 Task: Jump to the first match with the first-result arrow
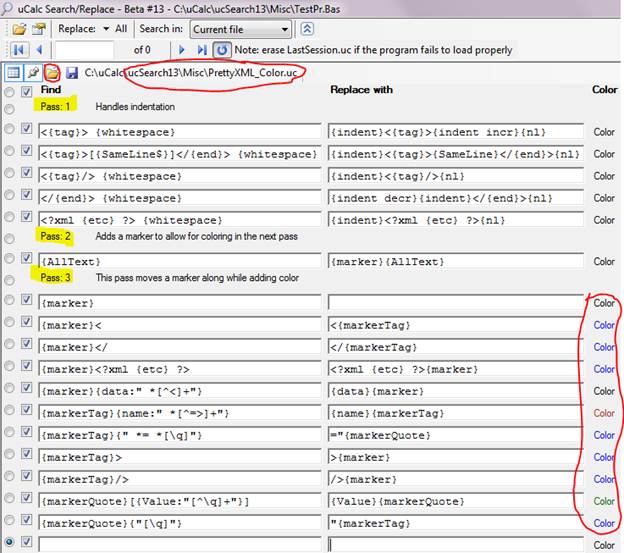pos(18,49)
